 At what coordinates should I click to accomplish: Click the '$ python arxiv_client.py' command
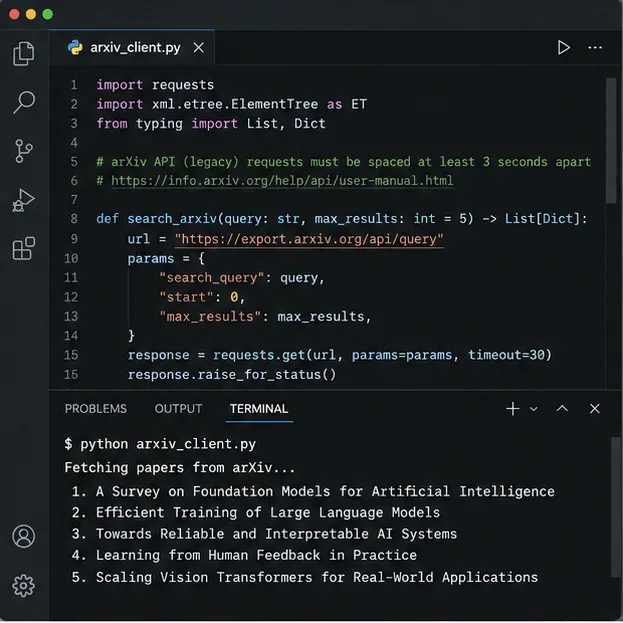point(160,444)
